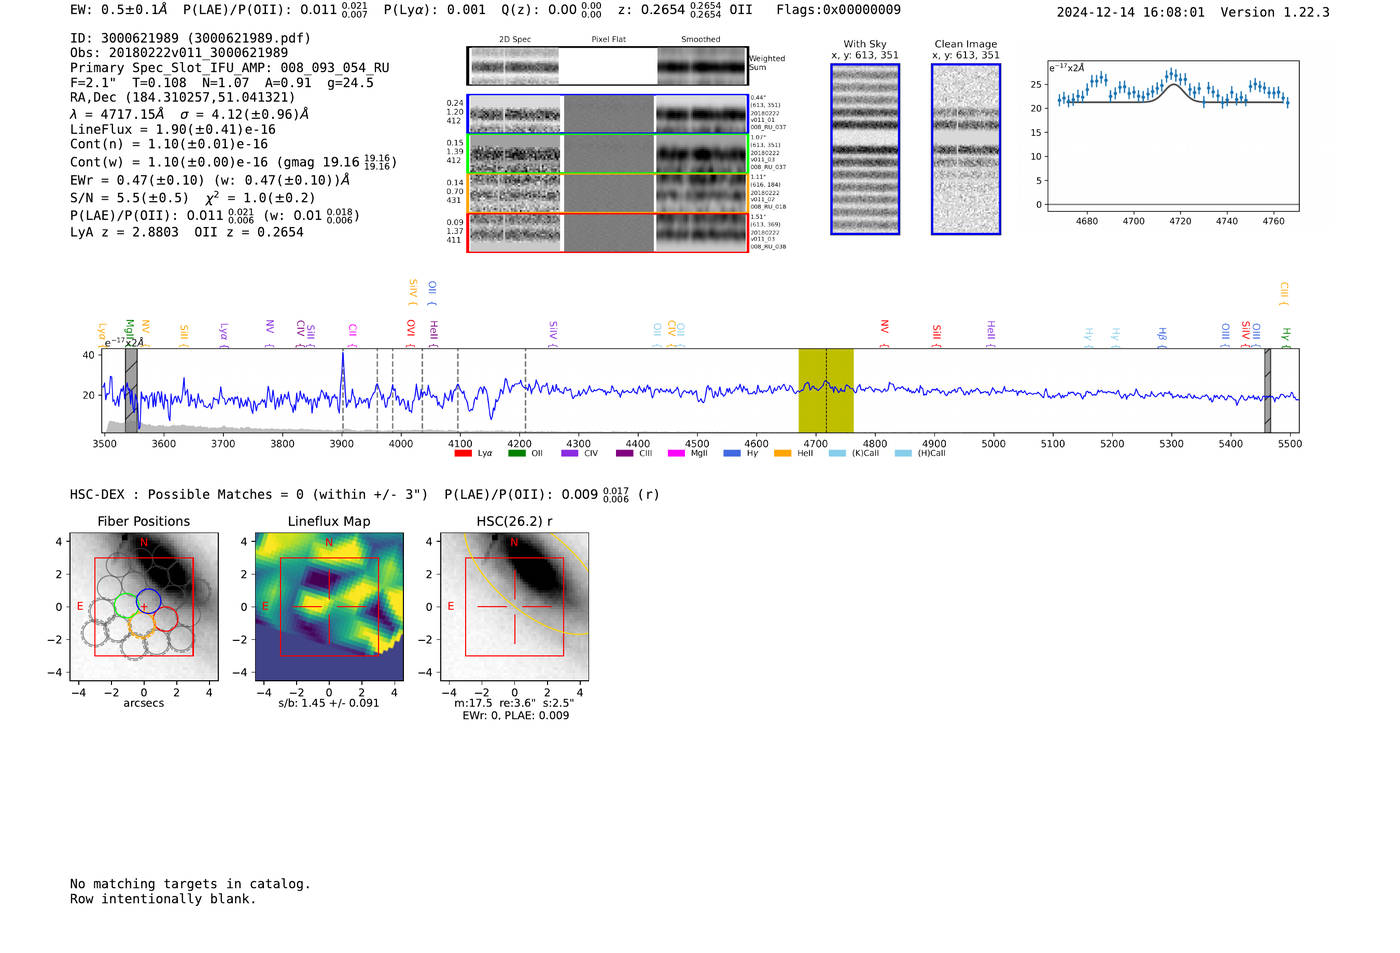Open the Clean Image cutout
The height and width of the screenshot is (953, 1400).
tap(966, 149)
